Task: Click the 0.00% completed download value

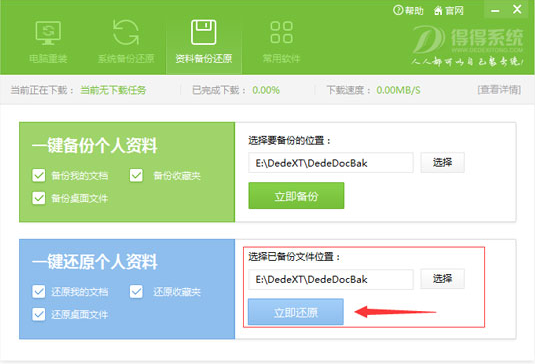Action: 266,90
